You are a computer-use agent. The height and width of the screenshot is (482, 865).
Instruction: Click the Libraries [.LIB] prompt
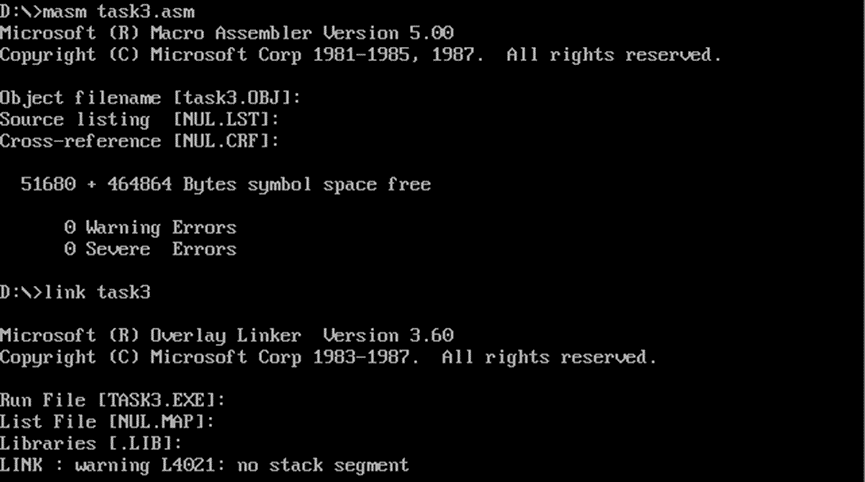(91, 443)
